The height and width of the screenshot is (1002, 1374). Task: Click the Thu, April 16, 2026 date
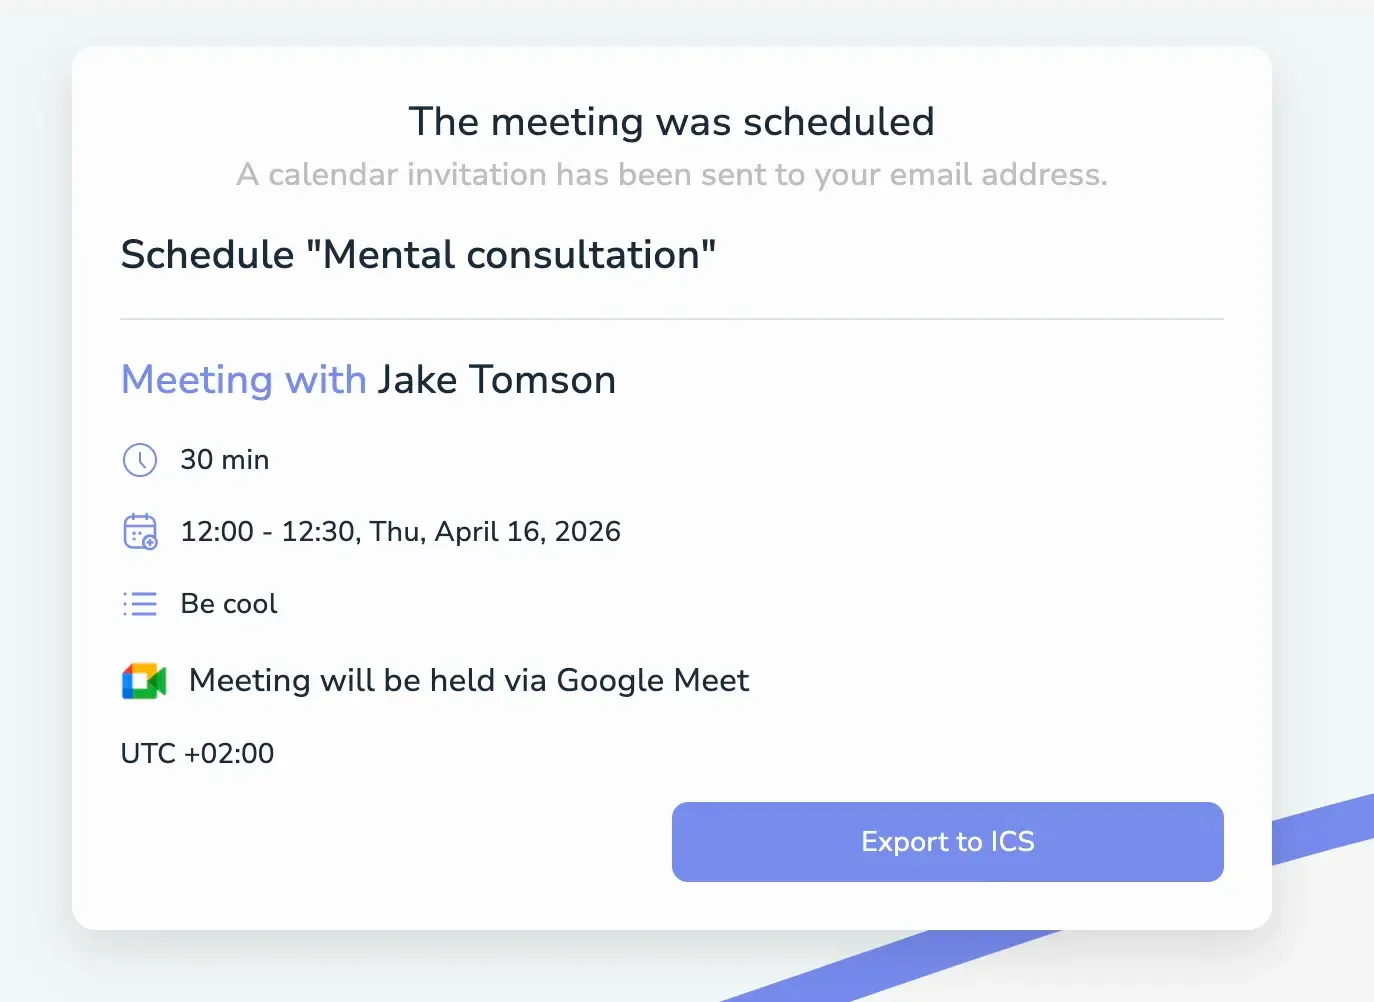pos(495,532)
